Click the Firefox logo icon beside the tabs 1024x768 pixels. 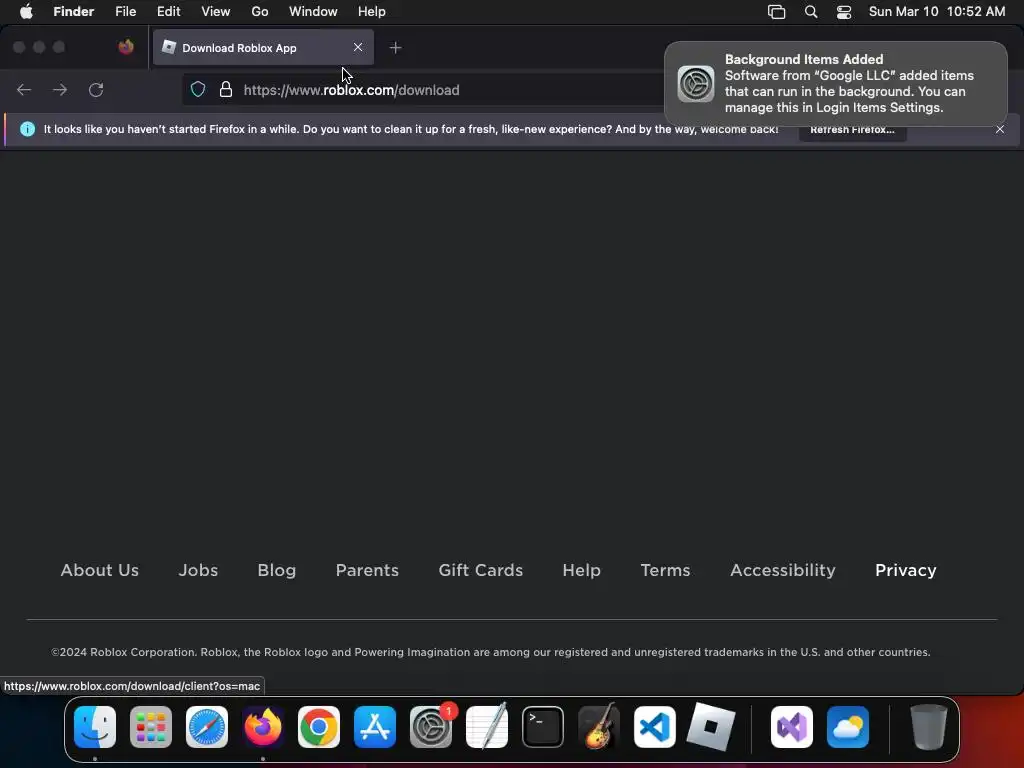click(126, 47)
